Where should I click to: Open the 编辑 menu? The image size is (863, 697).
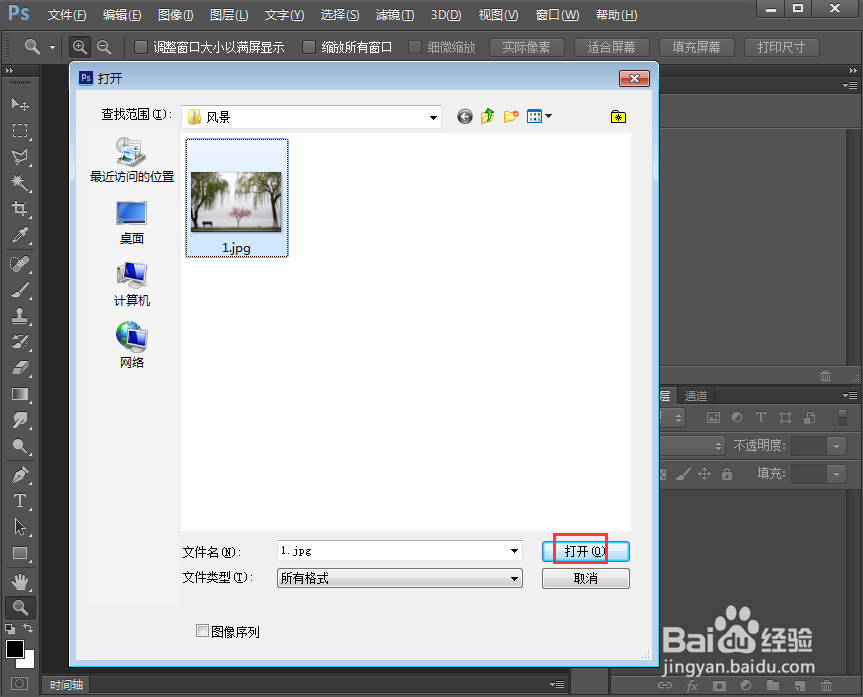pyautogui.click(x=122, y=15)
